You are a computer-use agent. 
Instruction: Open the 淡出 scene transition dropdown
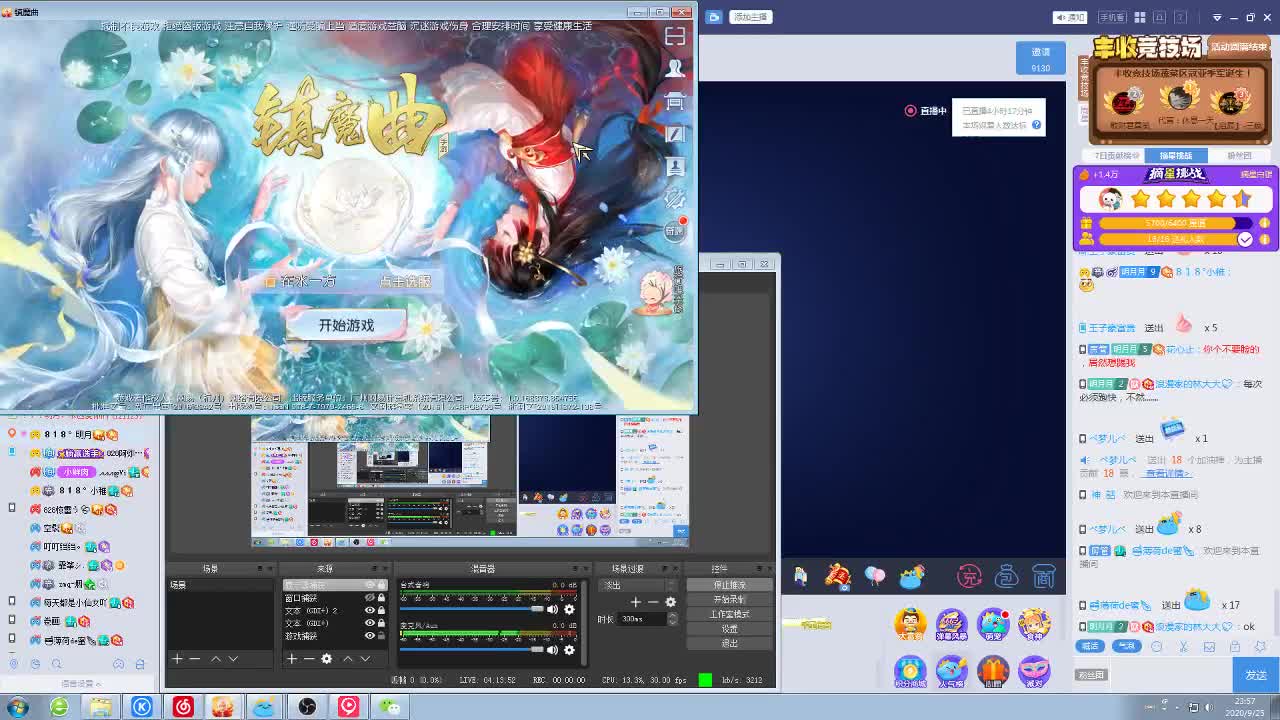click(640, 585)
